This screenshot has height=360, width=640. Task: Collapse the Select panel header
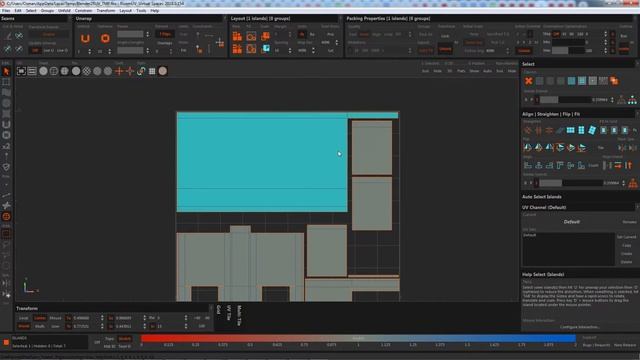(x=637, y=64)
